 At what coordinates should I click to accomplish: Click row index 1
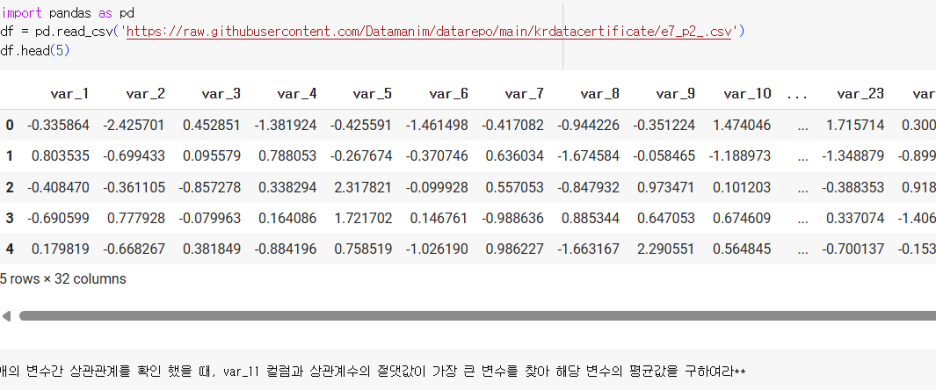point(10,156)
